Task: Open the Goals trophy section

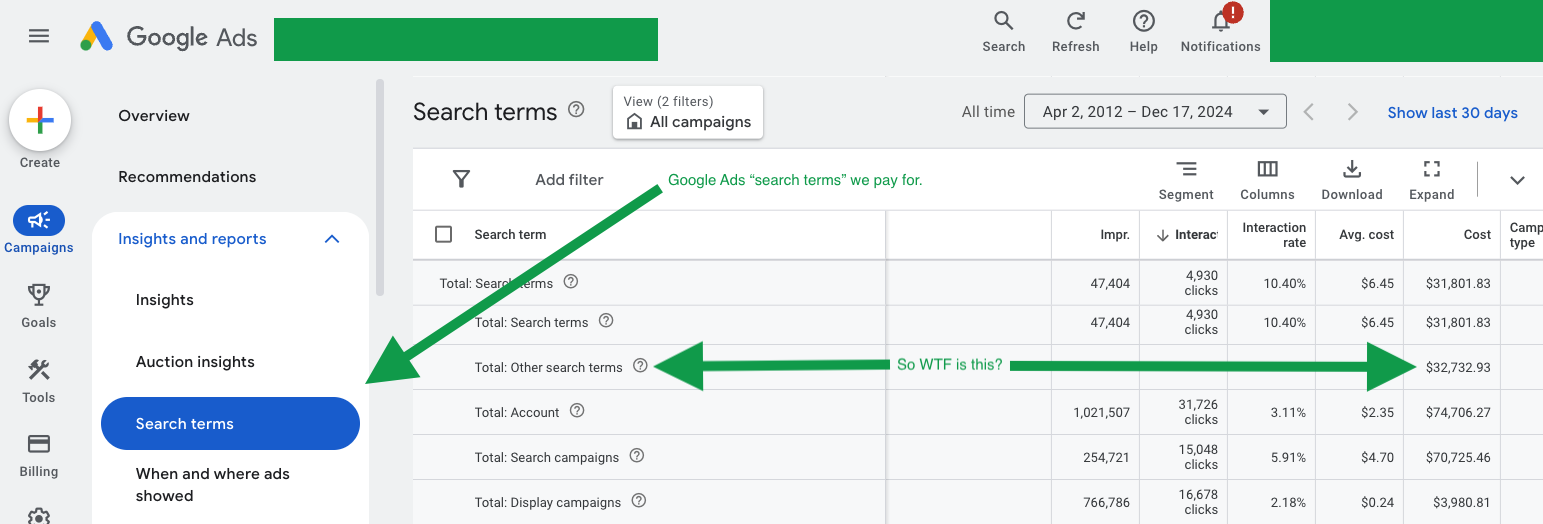Action: [x=39, y=305]
